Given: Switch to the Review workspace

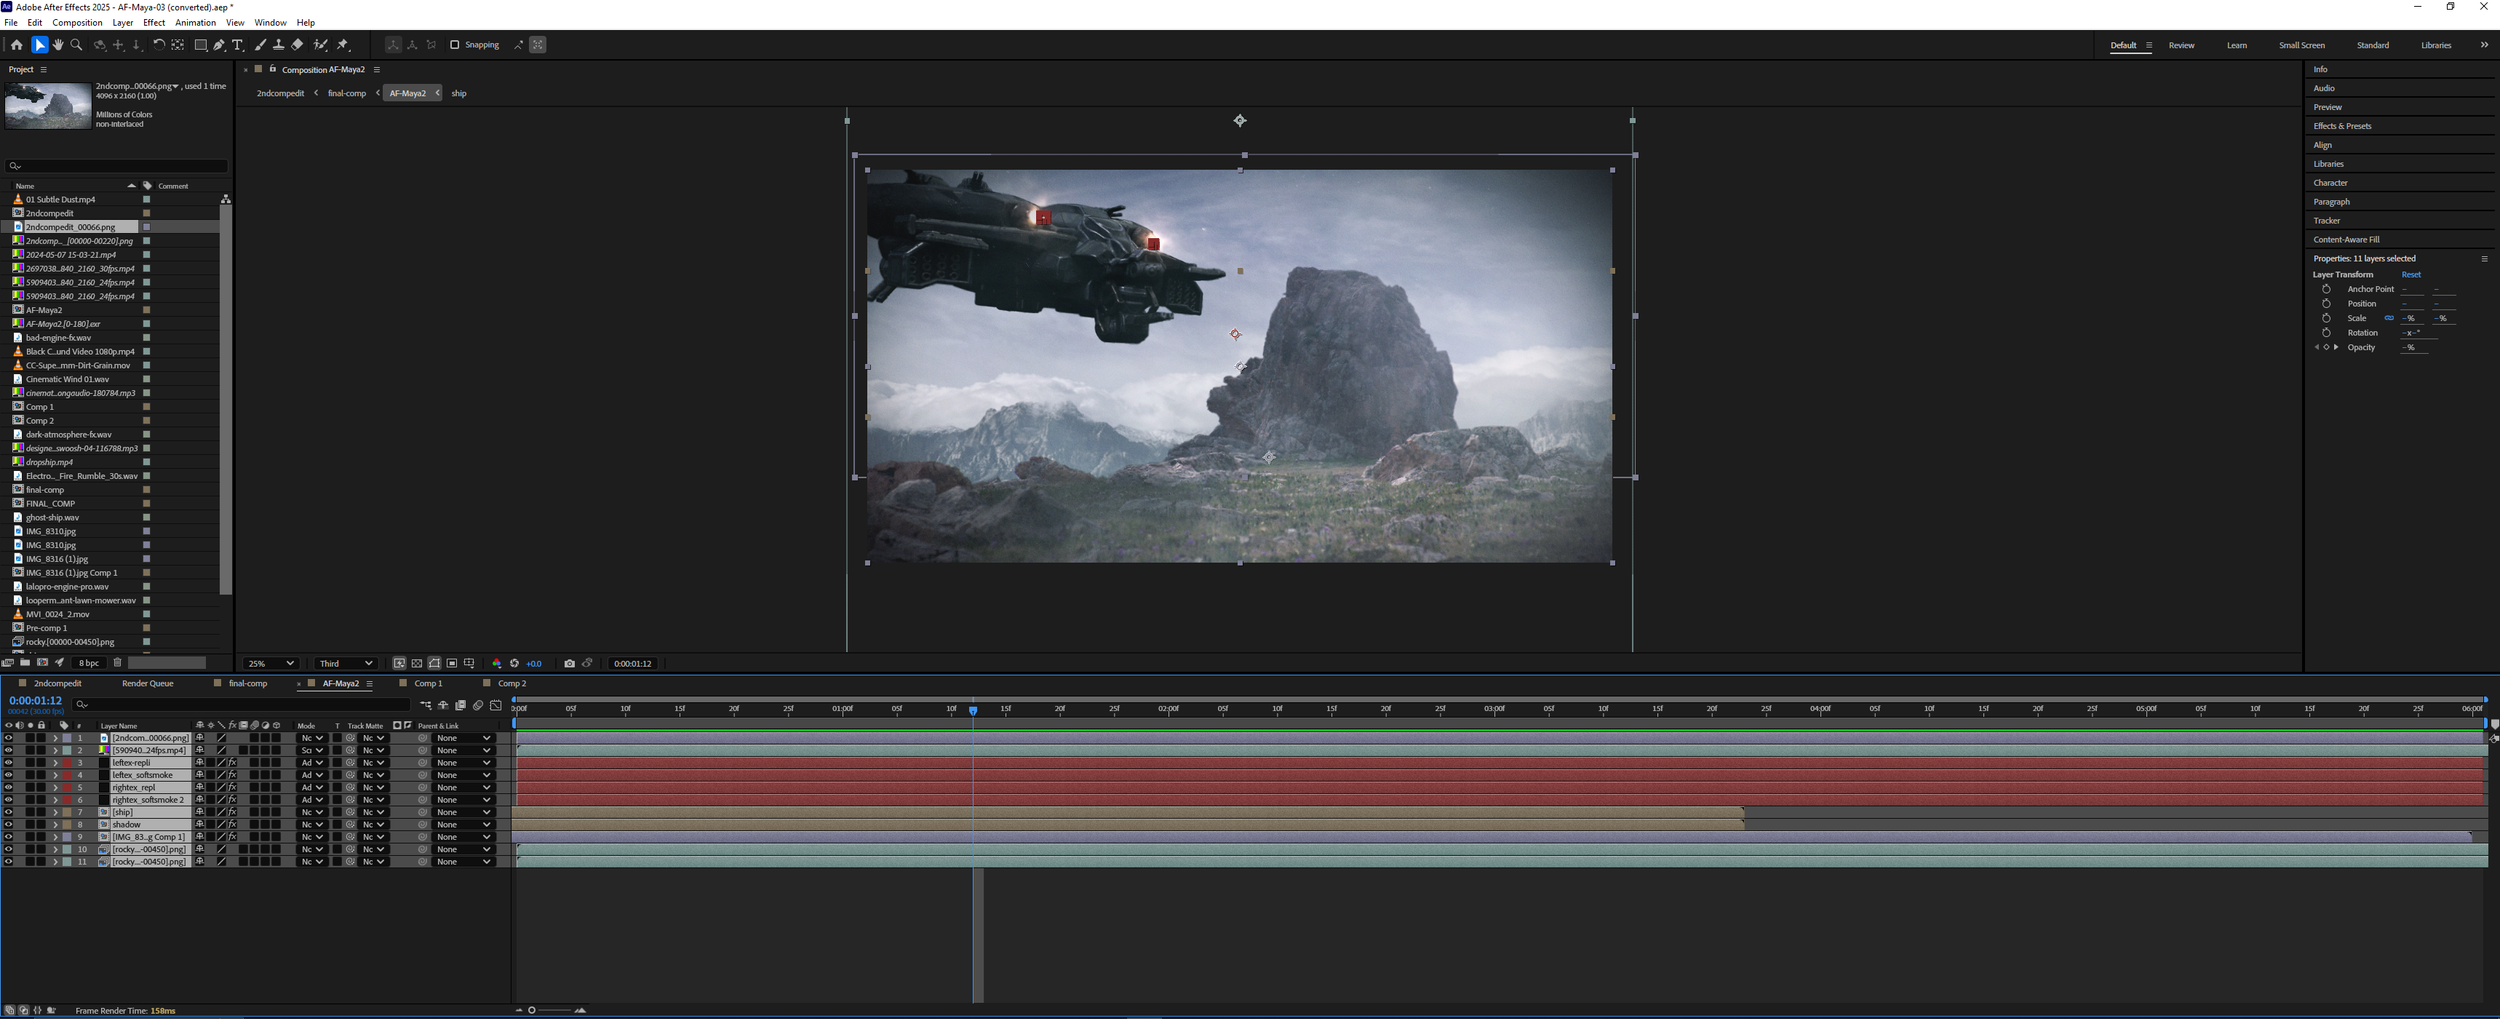Looking at the screenshot, I should 2181,45.
